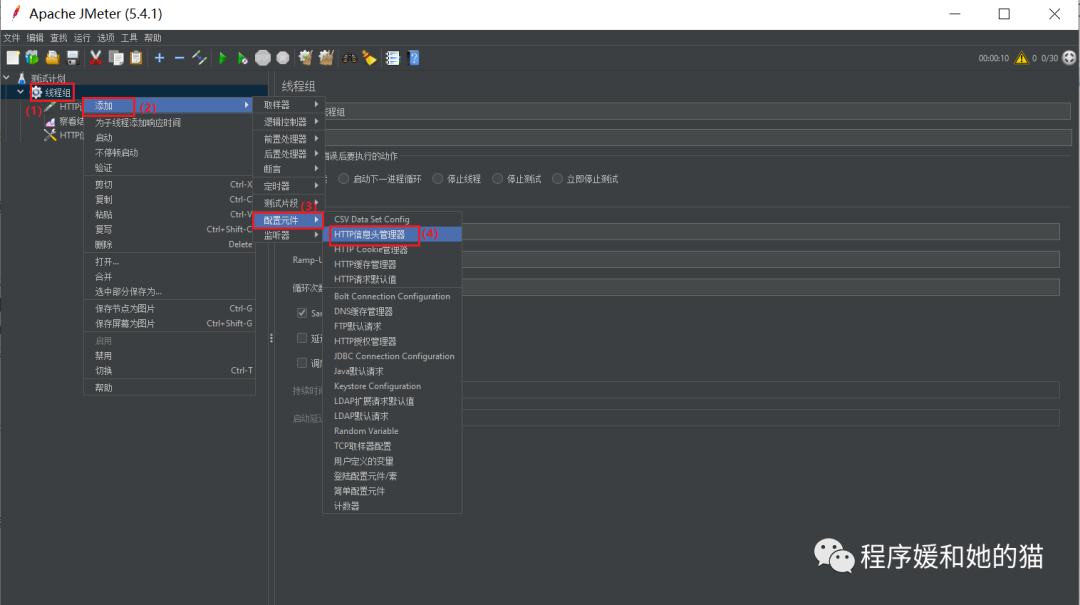The height and width of the screenshot is (605, 1080).
Task: Save the test plan with floppy icon
Action: coord(72,58)
